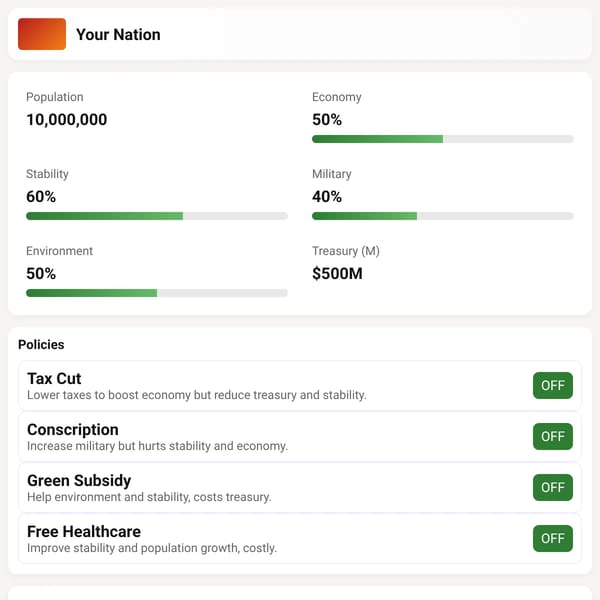Click the Conscription policy title

point(73,429)
